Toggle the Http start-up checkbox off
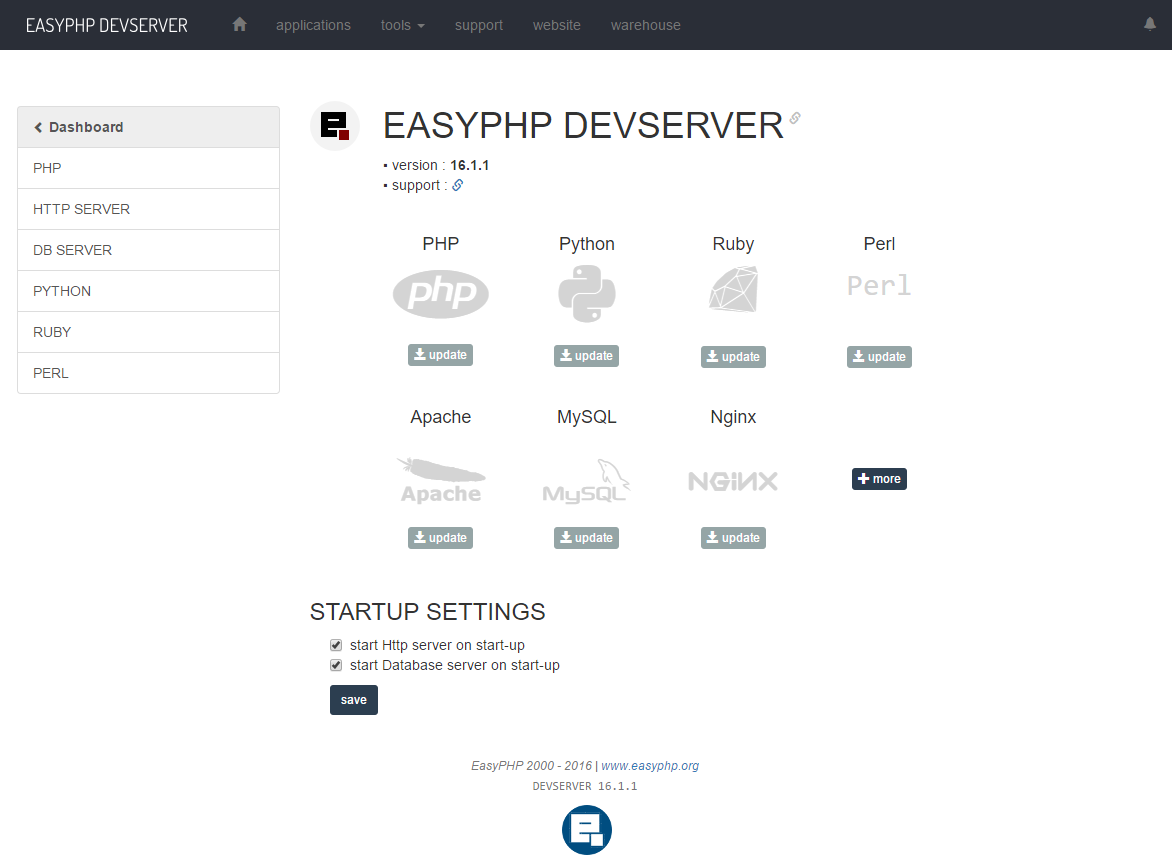 (x=336, y=645)
